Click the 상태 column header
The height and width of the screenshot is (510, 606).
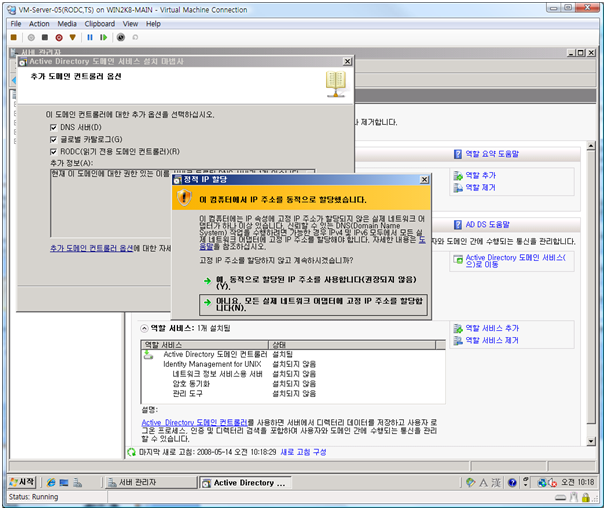[352, 345]
